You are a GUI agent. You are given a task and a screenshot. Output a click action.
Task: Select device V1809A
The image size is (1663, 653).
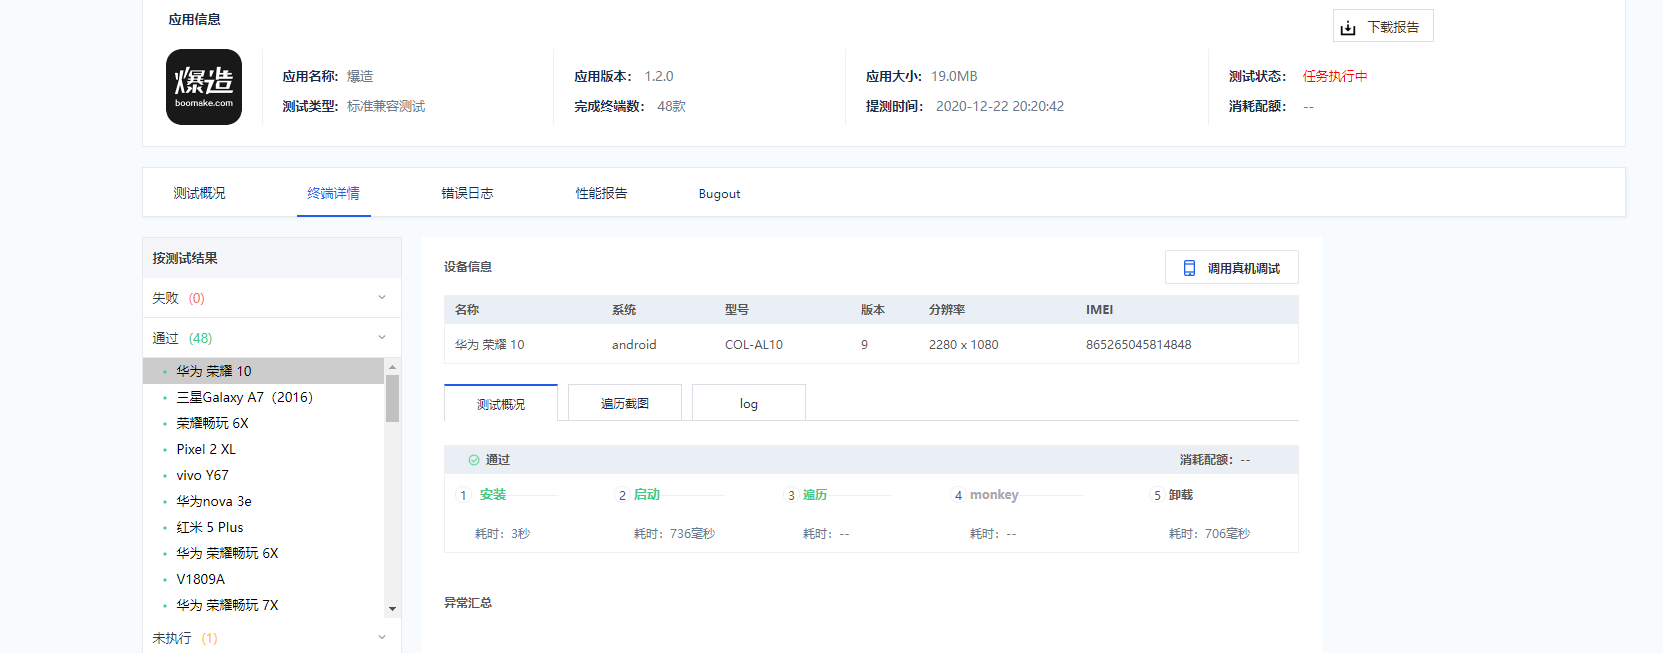[264, 579]
